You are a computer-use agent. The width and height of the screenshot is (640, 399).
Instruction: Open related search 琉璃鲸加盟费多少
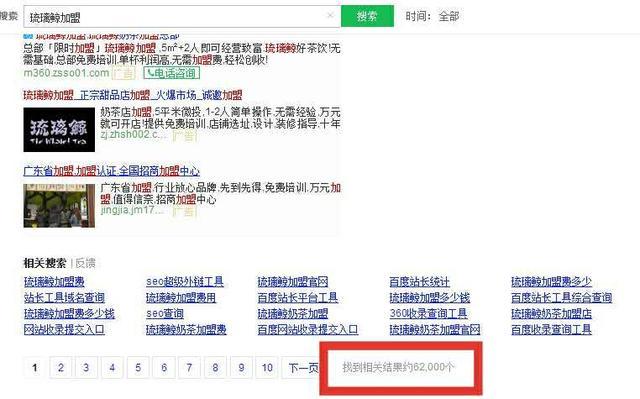point(551,282)
